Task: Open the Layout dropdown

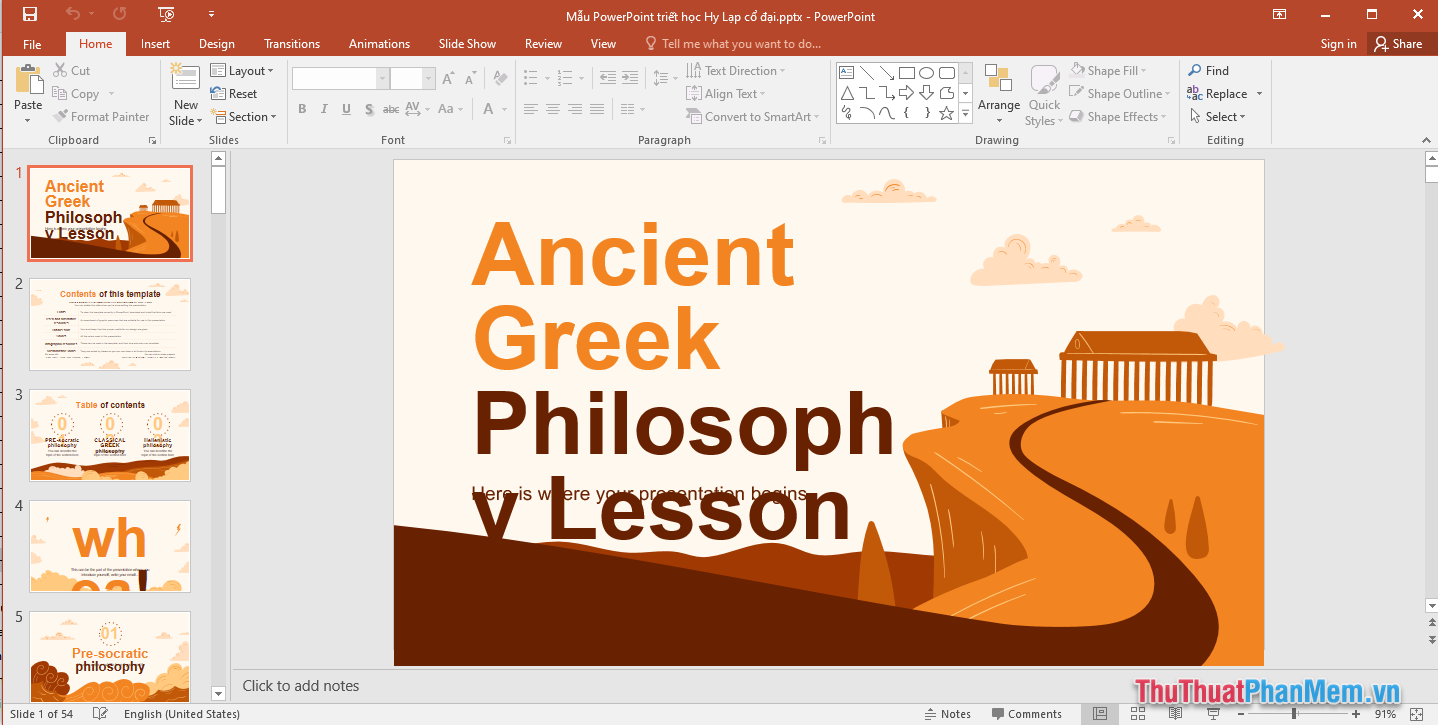Action: click(x=243, y=70)
